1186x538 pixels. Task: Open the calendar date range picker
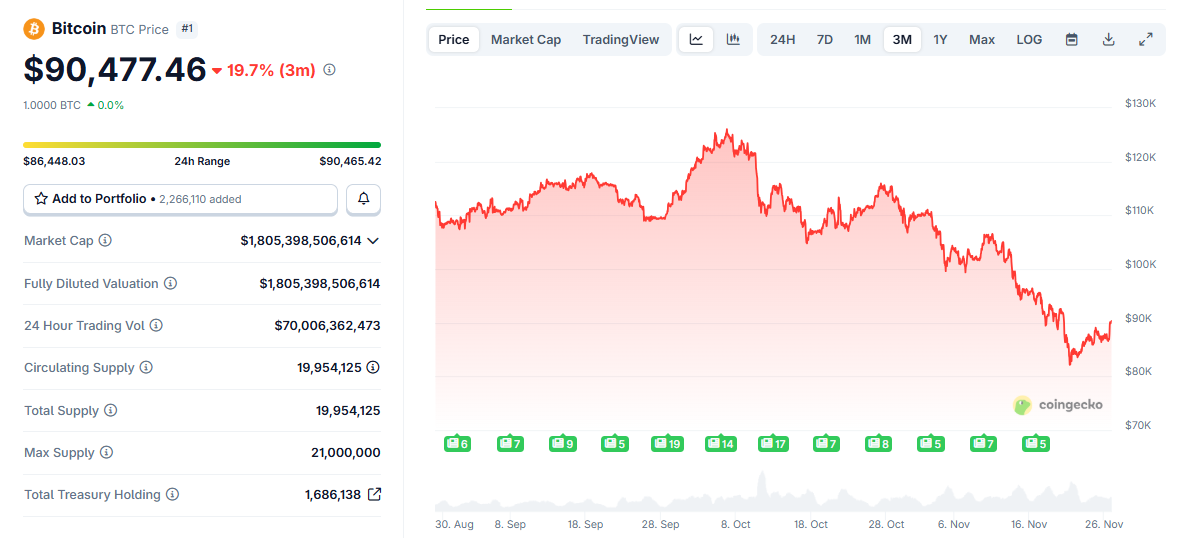tap(1072, 40)
